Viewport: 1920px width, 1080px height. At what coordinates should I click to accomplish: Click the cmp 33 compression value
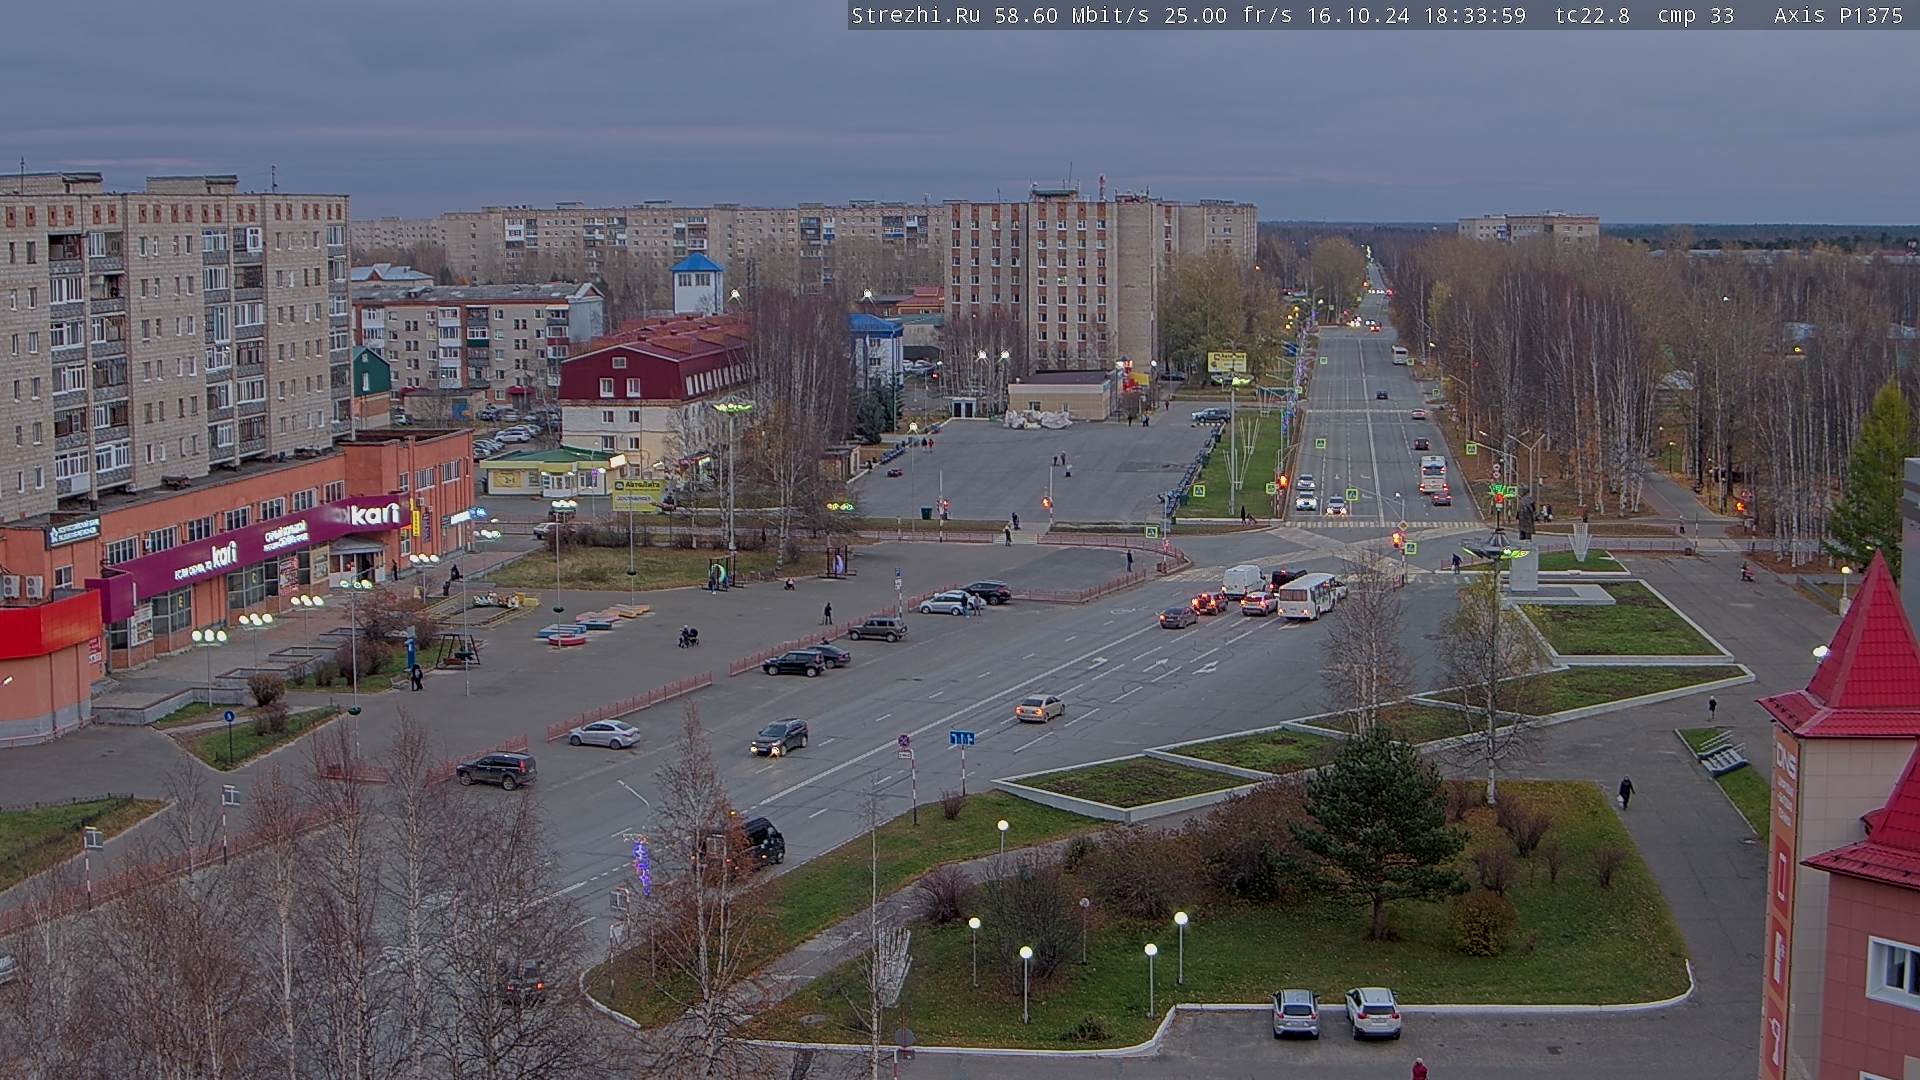pos(1695,15)
